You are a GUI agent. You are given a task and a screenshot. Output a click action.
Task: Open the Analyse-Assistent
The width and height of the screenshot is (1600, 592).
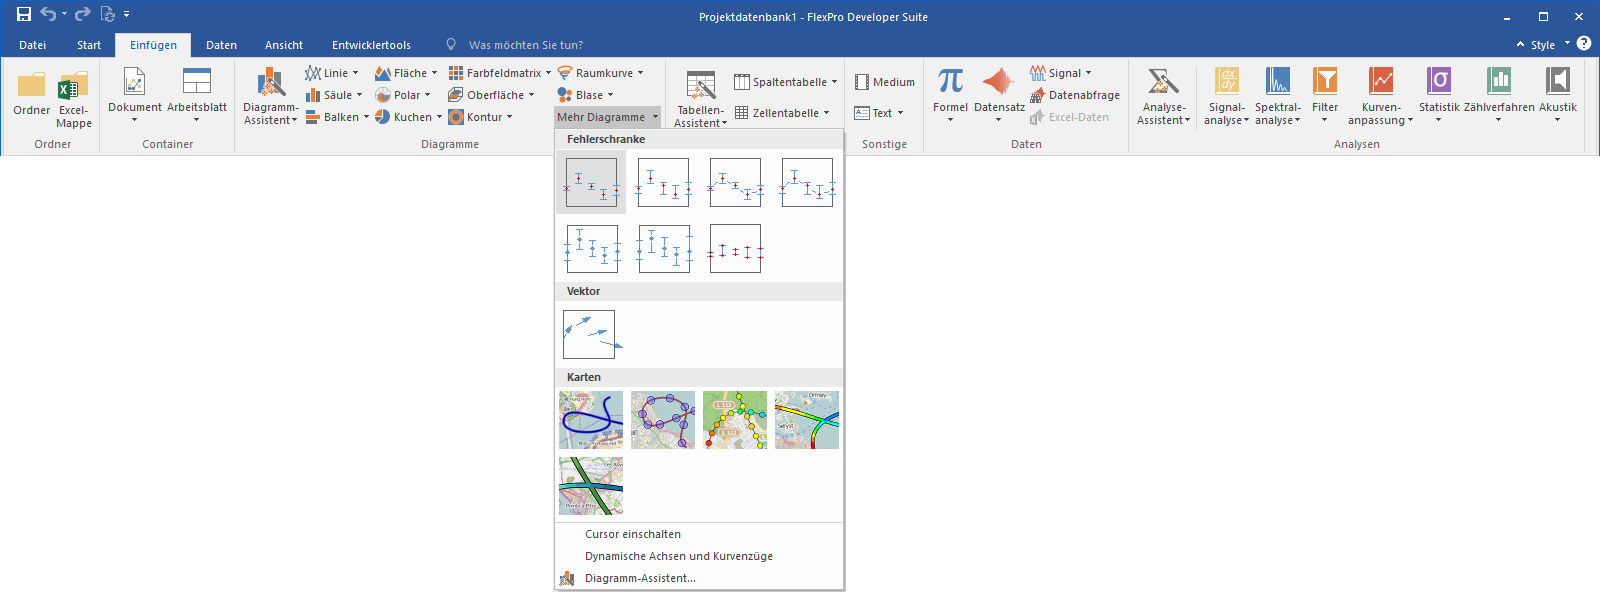coord(1164,96)
